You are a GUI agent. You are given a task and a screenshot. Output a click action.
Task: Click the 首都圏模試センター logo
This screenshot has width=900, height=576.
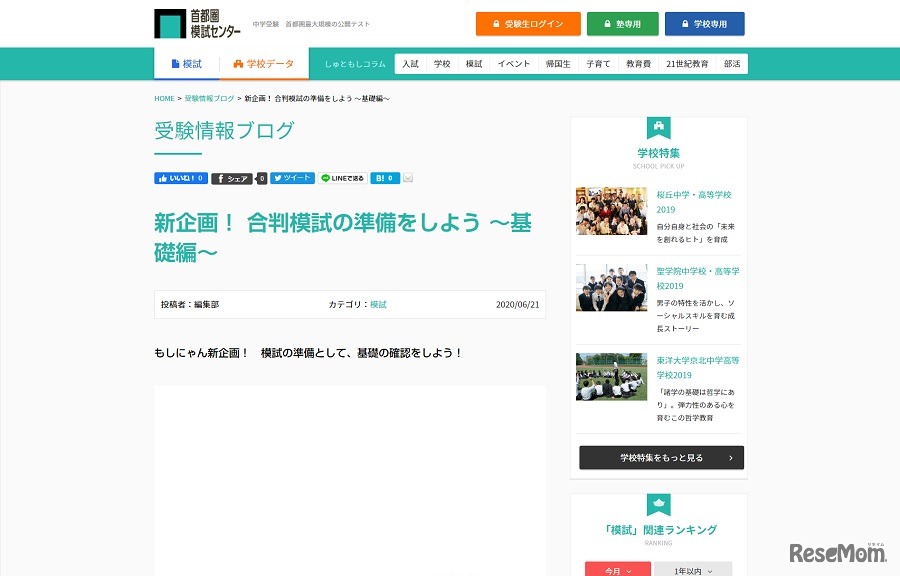tap(191, 23)
